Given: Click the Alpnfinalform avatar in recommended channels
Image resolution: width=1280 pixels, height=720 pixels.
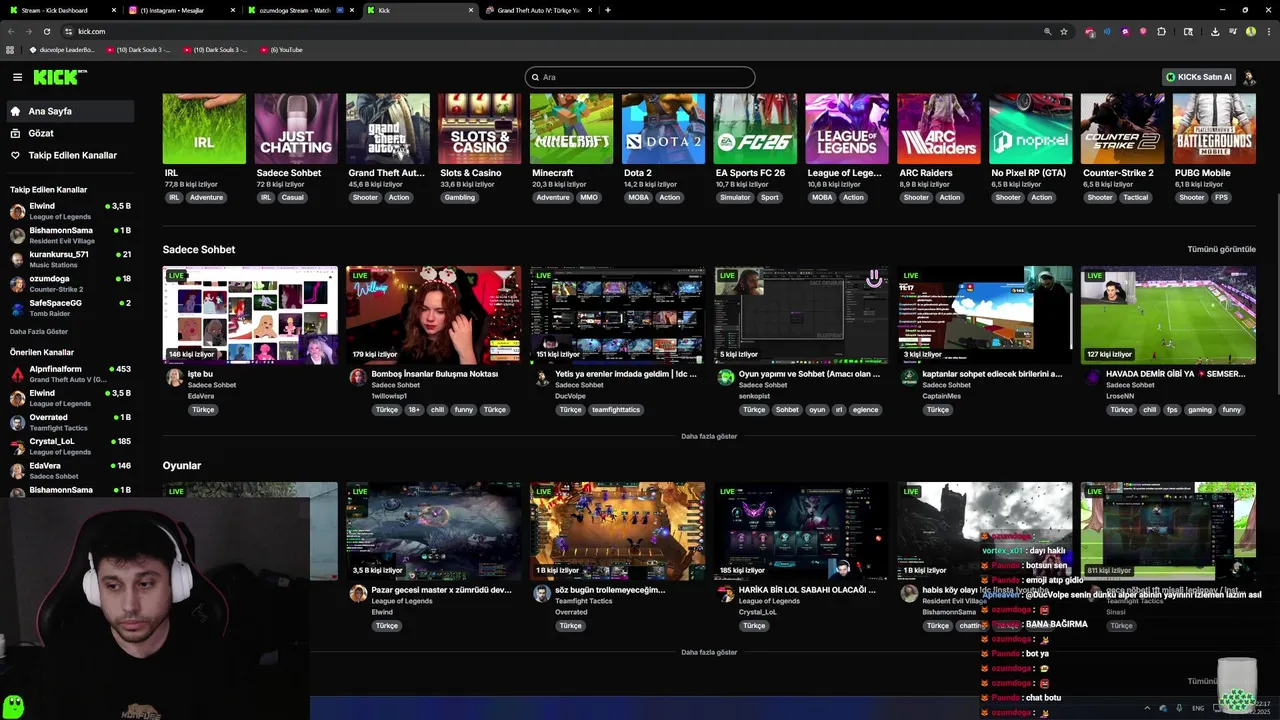Looking at the screenshot, I should pos(17,374).
